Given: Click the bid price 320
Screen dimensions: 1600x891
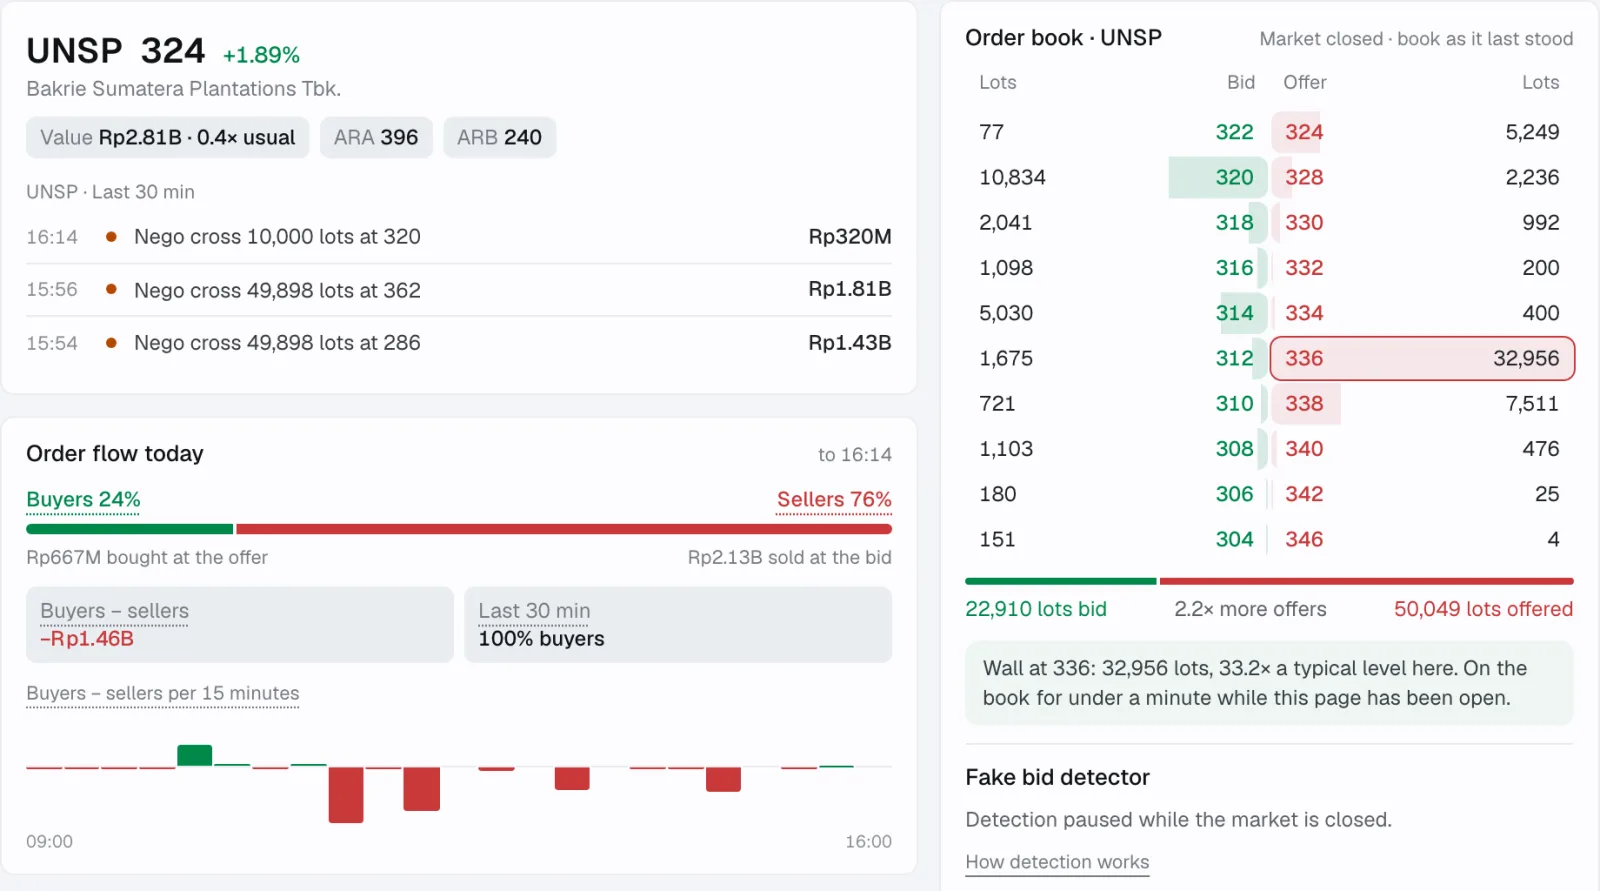Looking at the screenshot, I should (1234, 177).
